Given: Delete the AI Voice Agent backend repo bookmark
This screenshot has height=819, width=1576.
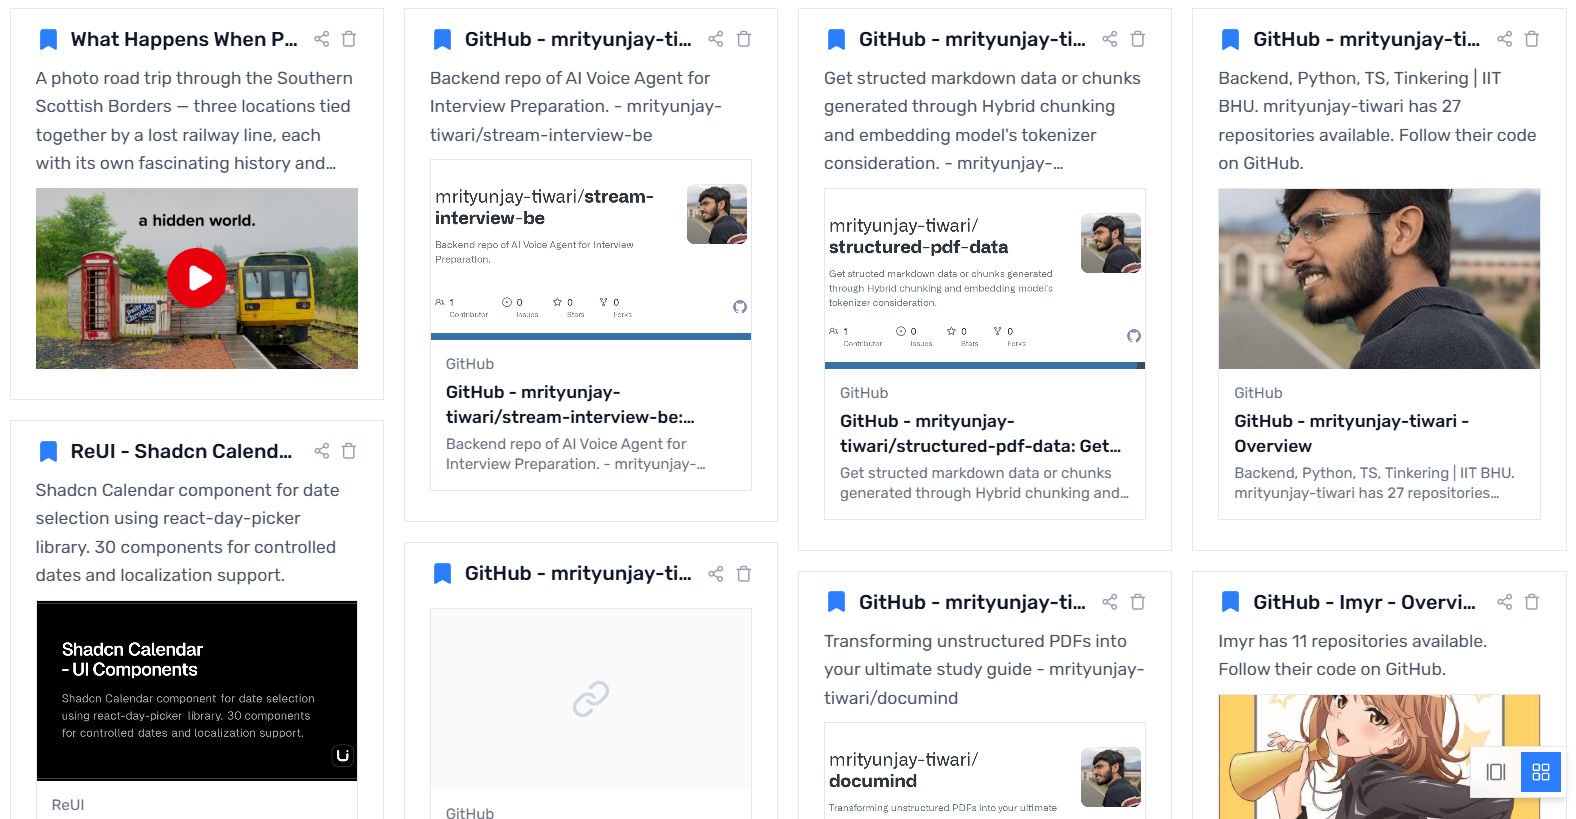Looking at the screenshot, I should (x=744, y=39).
